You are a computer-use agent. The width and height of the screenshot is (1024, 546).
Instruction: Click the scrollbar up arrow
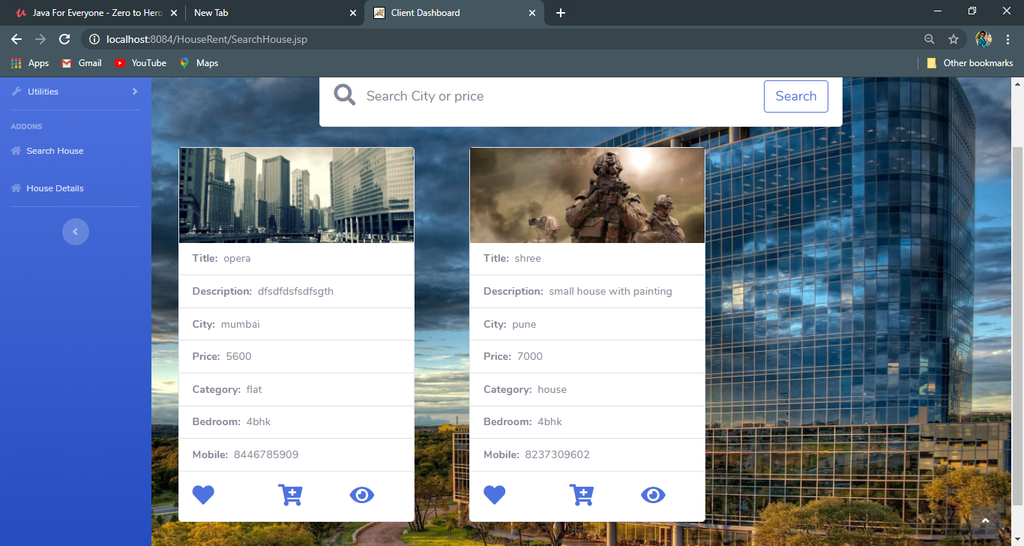1017,84
